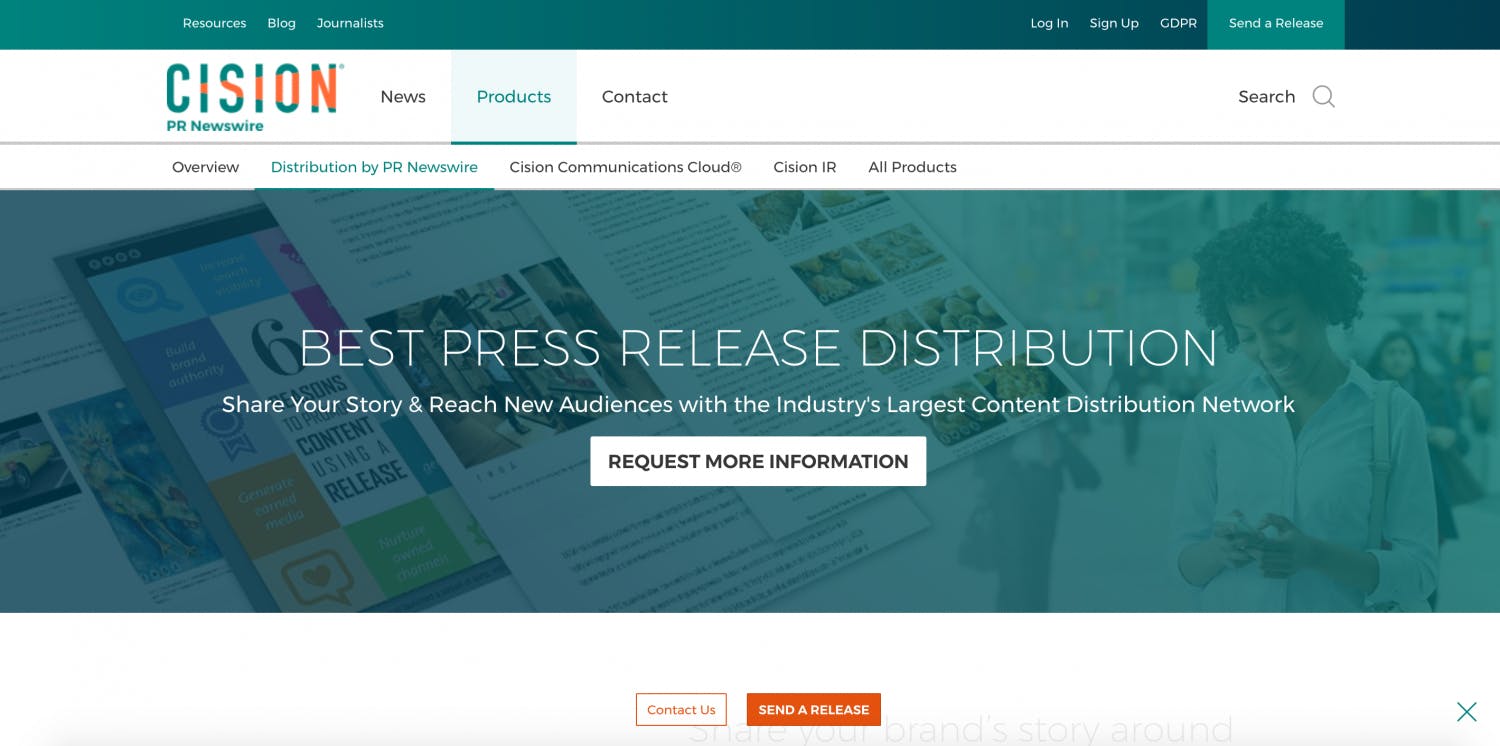This screenshot has height=746, width=1500.
Task: Click the Search label in header
Action: 1266,97
